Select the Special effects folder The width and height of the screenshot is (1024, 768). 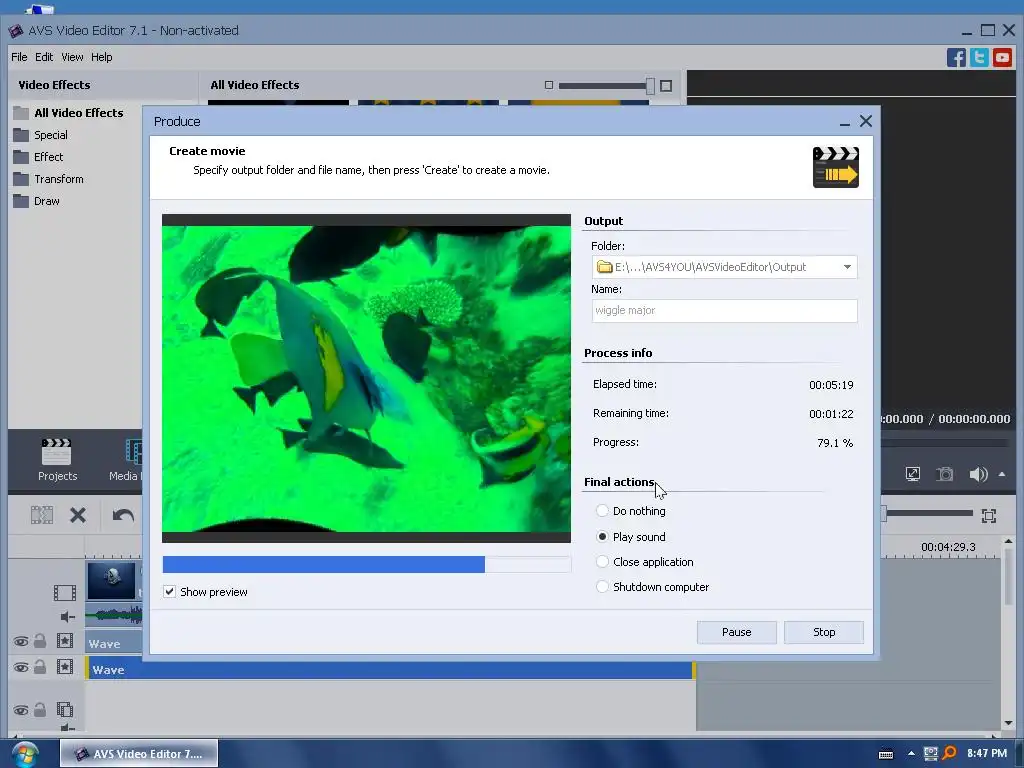[x=40, y=135]
